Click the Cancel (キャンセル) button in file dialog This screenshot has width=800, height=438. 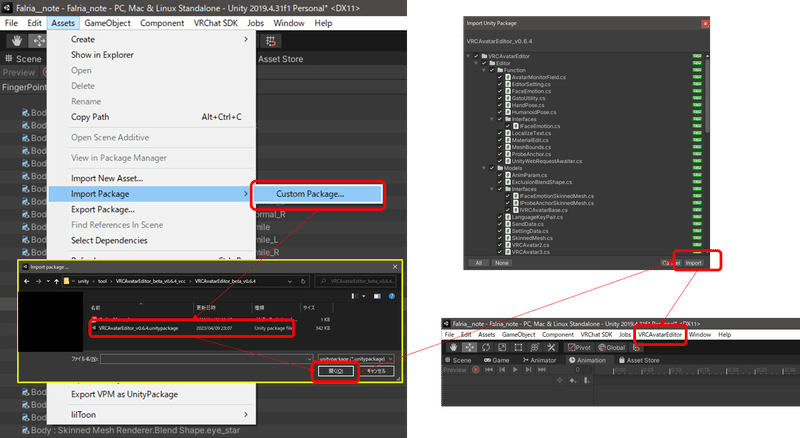pyautogui.click(x=376, y=371)
